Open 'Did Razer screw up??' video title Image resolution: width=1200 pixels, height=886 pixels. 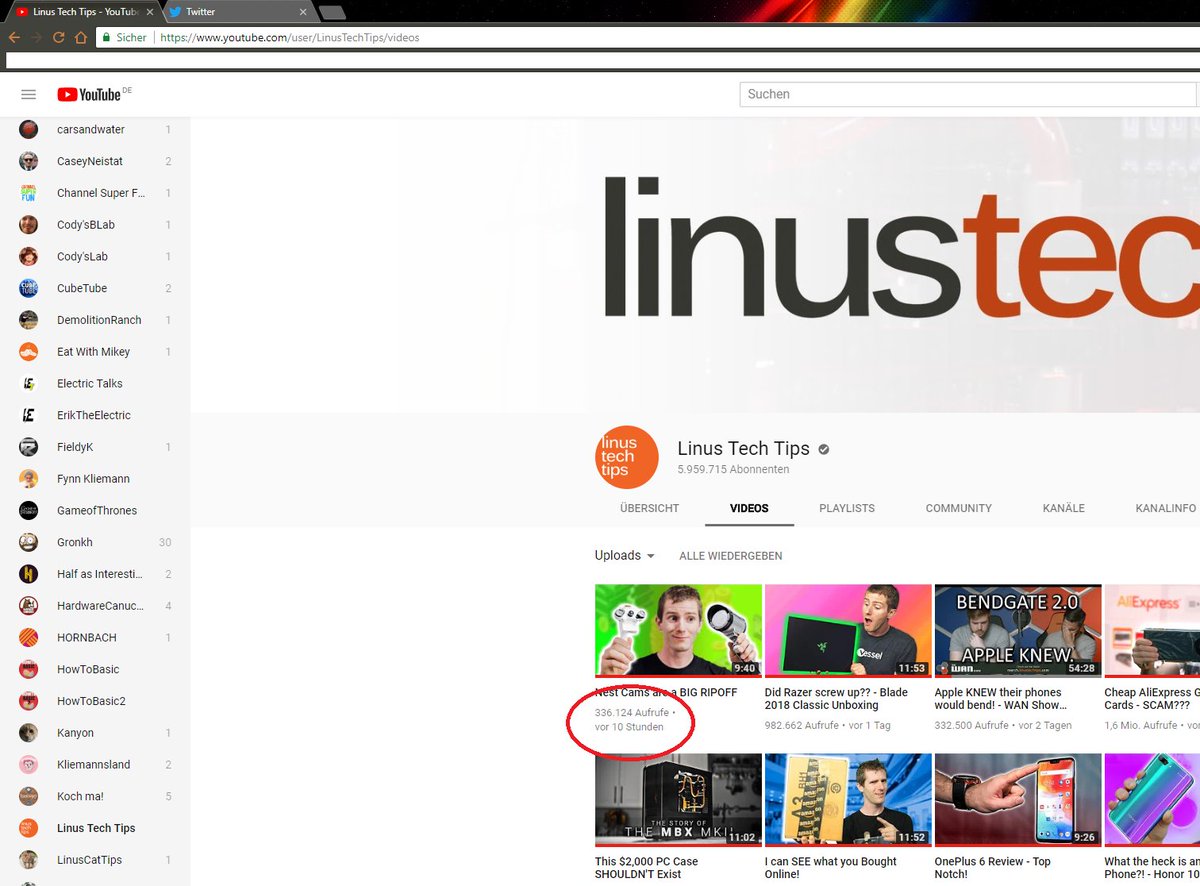(x=836, y=698)
